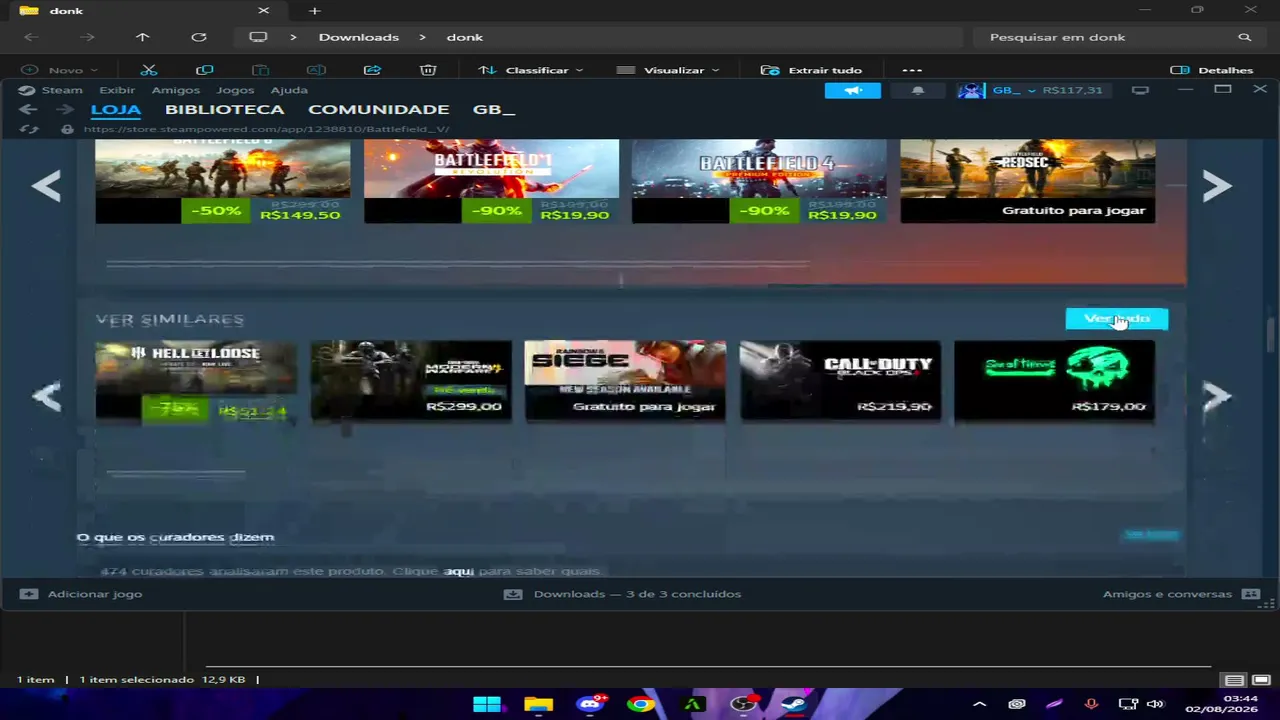This screenshot has width=1280, height=720.
Task: Open the LOJA store tab
Action: 116,109
